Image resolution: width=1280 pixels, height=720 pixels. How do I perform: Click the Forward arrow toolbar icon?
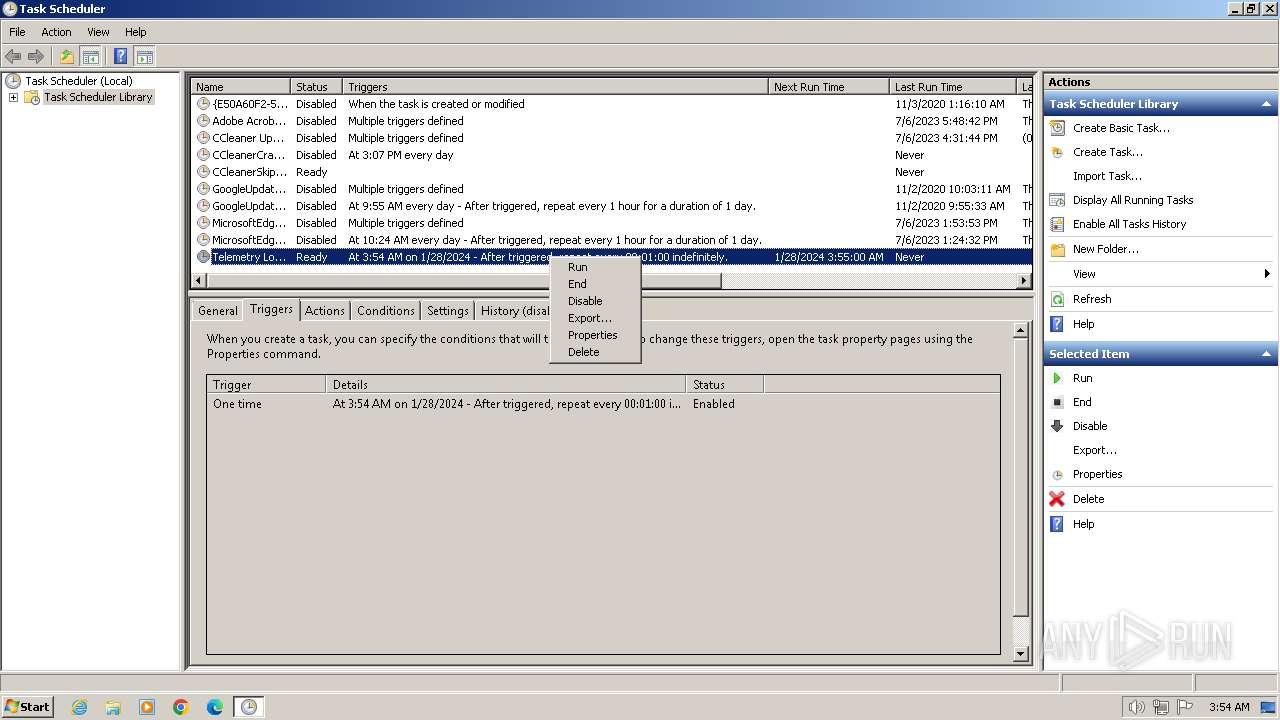click(x=36, y=56)
